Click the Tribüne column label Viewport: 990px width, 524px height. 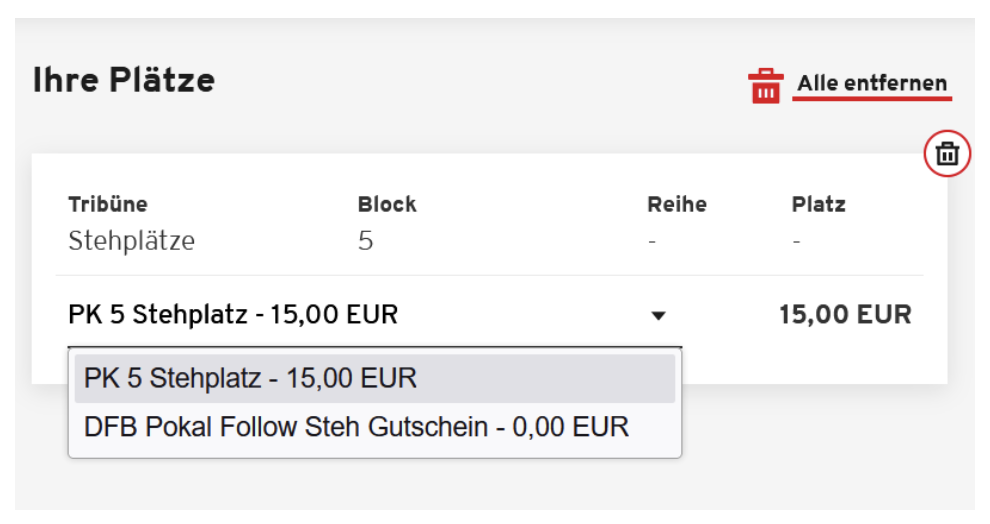pyautogui.click(x=108, y=204)
